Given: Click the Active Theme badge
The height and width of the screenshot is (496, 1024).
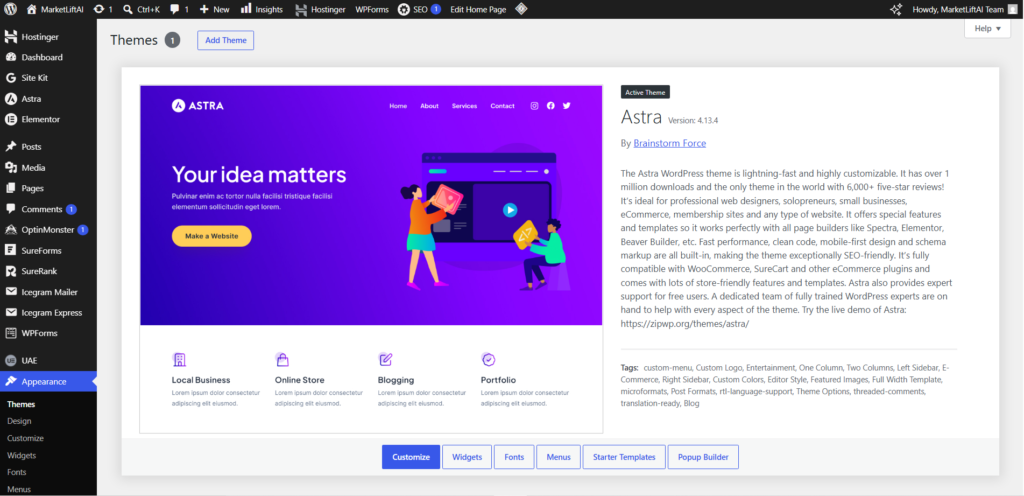Looking at the screenshot, I should [645, 93].
